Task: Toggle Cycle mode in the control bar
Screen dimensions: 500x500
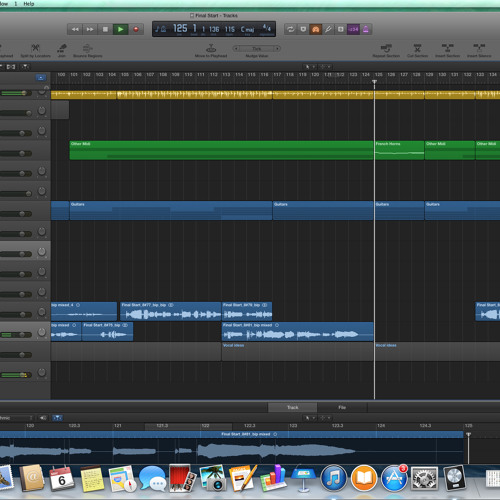Action: coord(291,29)
